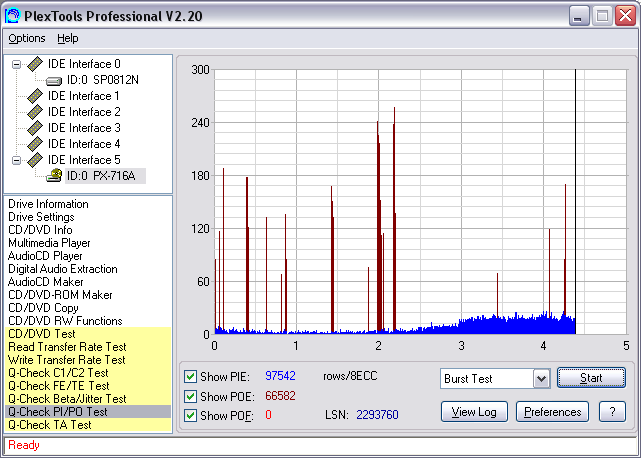Open the Options menu
This screenshot has height=458, width=641.
pyautogui.click(x=27, y=38)
